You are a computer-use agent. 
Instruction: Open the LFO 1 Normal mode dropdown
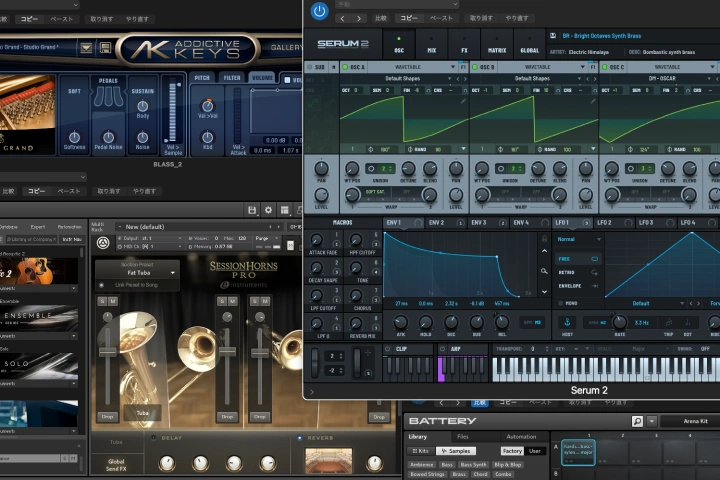coord(579,239)
